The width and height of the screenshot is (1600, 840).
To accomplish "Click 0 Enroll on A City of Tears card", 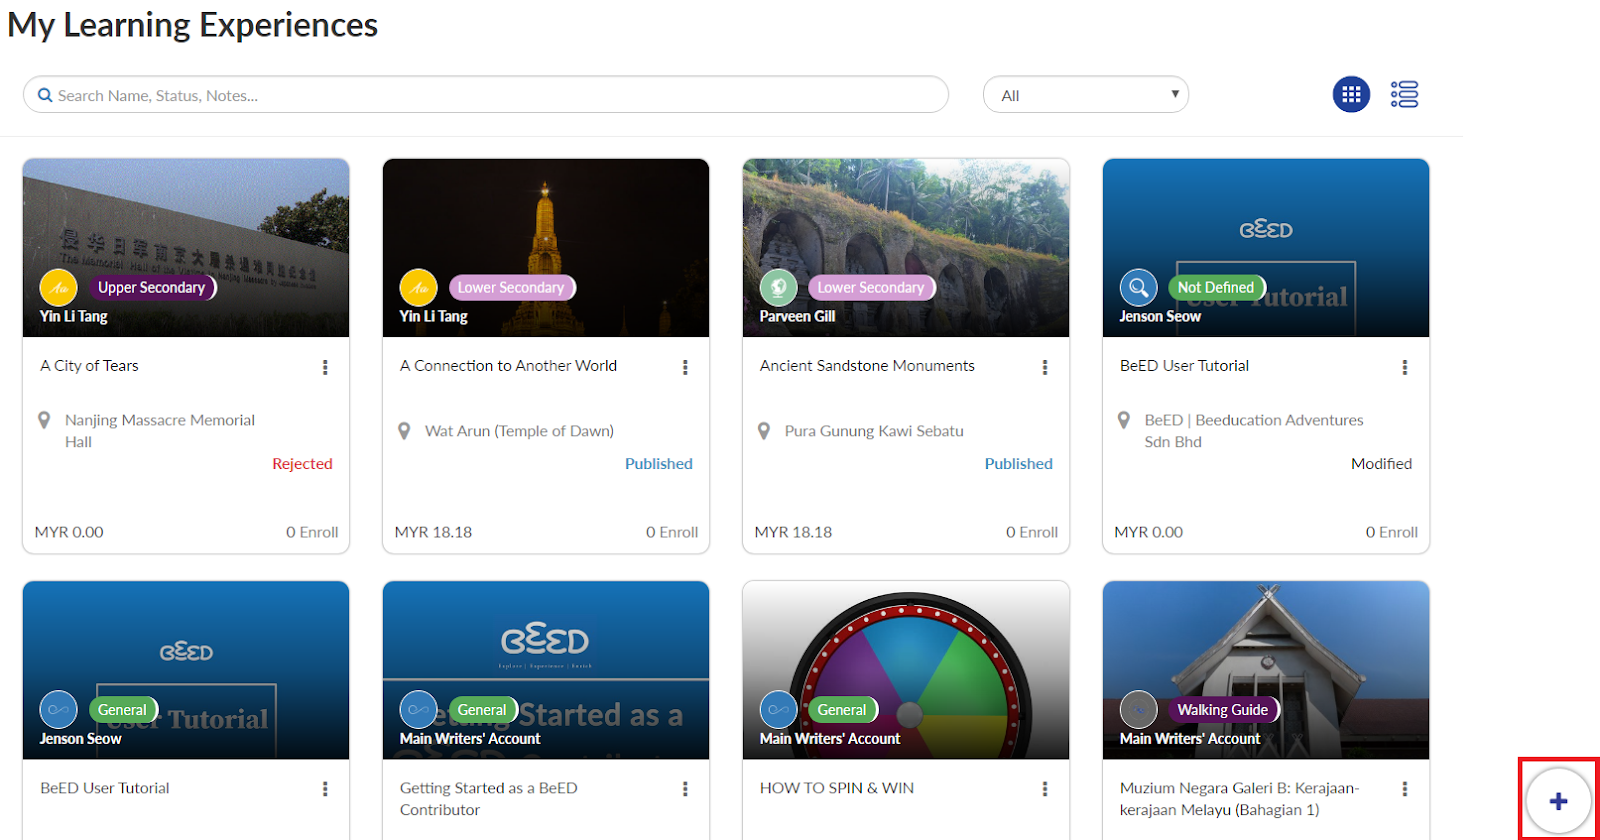I will click(x=312, y=532).
